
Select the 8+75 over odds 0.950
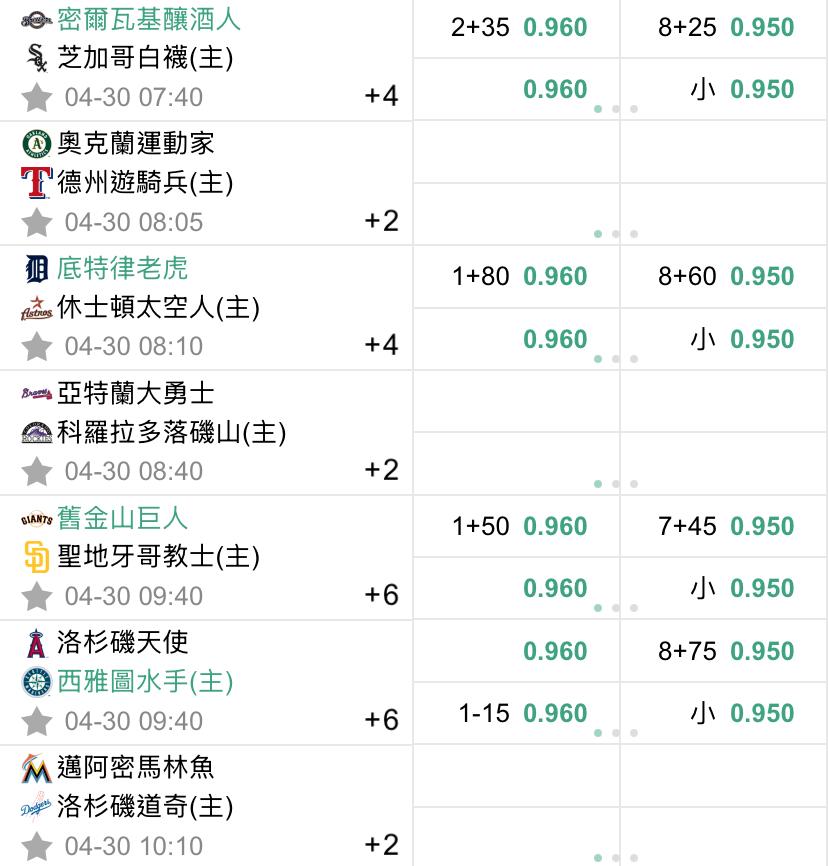click(x=724, y=651)
